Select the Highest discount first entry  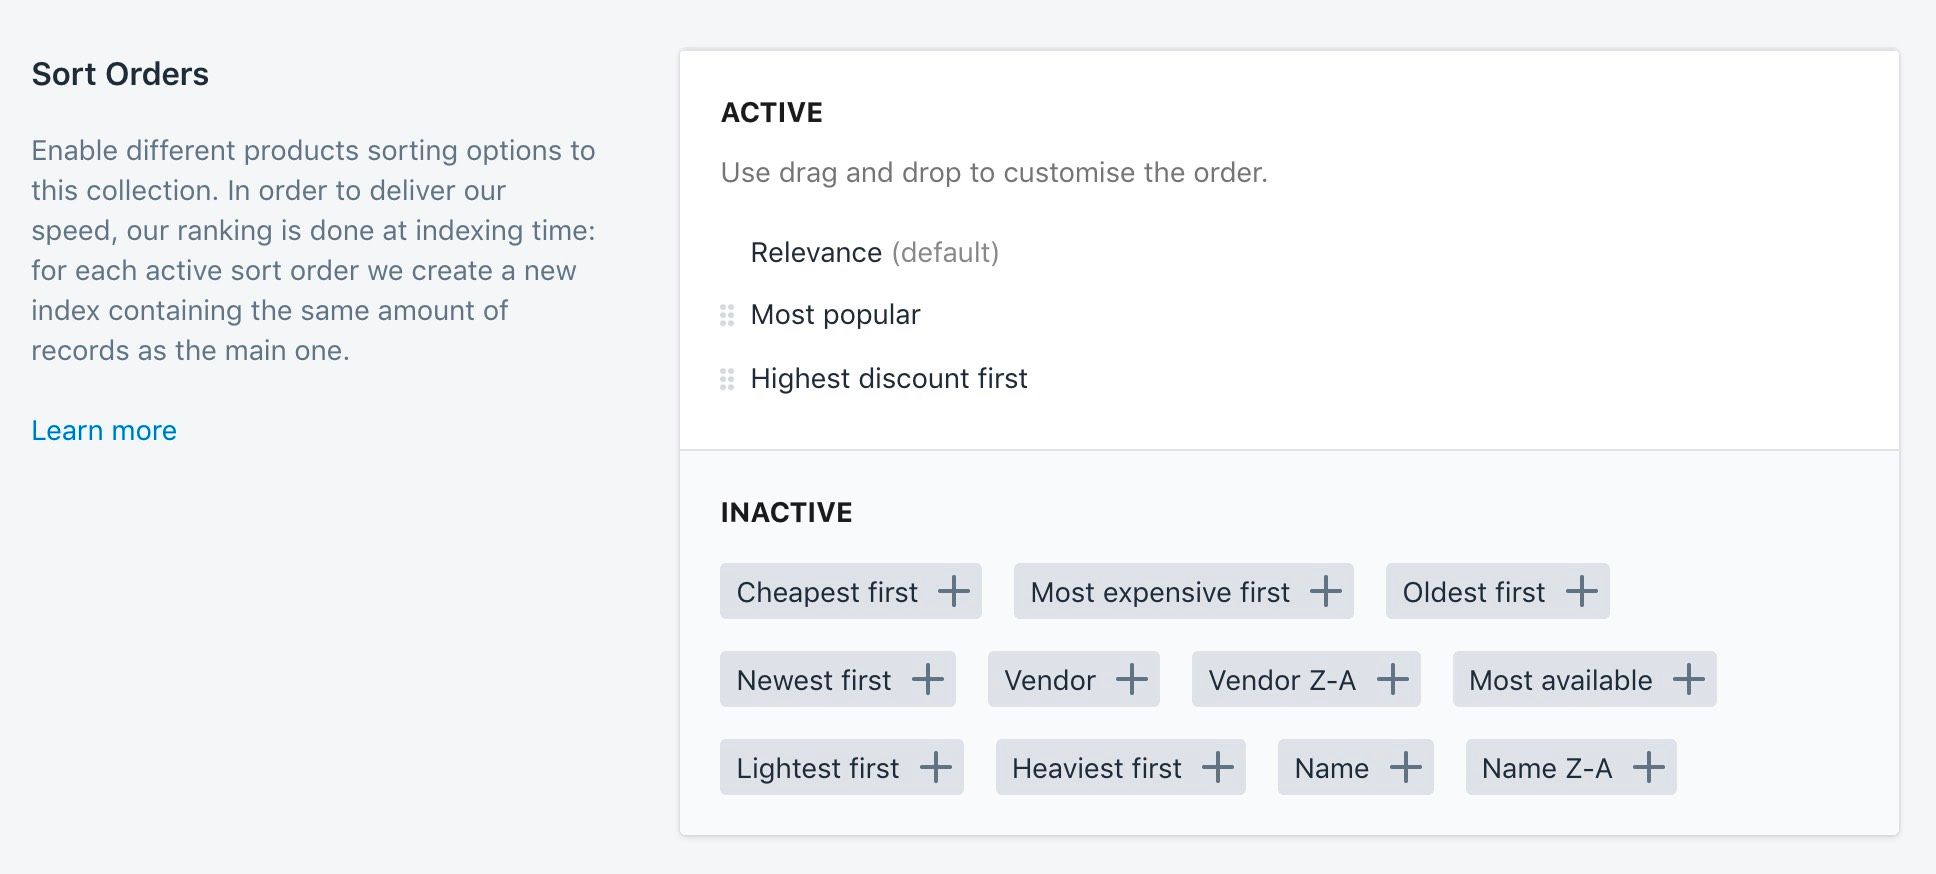[x=888, y=378]
